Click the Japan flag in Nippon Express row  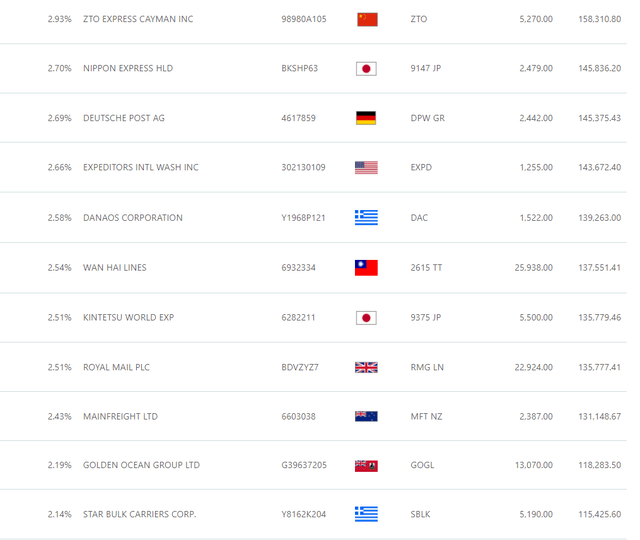(367, 69)
